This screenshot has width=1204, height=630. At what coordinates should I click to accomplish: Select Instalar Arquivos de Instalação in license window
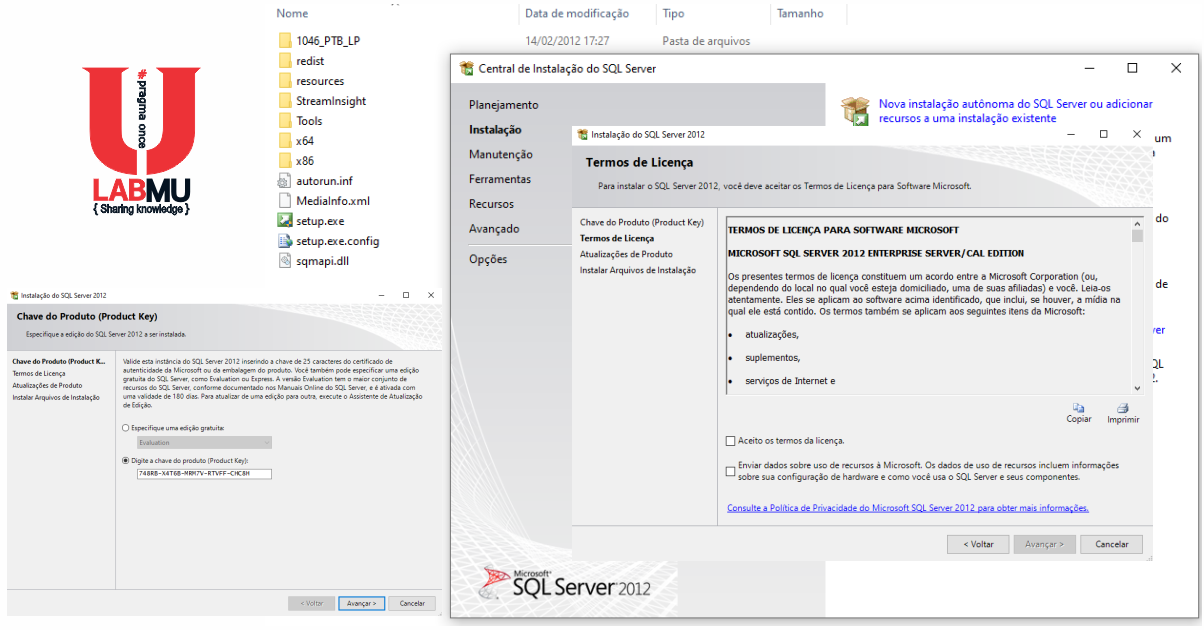point(638,270)
